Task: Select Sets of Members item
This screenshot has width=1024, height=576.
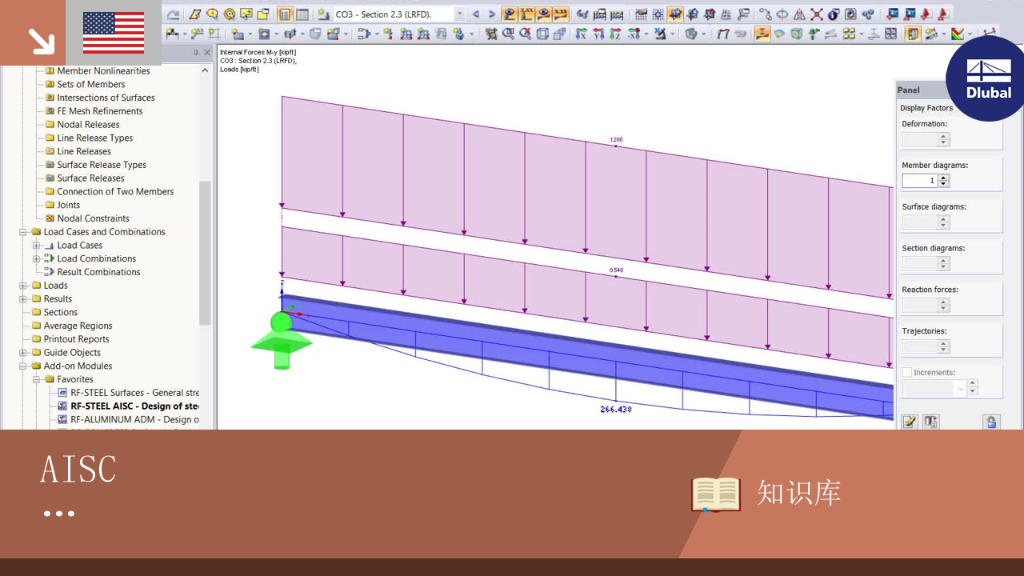Action: click(x=91, y=84)
